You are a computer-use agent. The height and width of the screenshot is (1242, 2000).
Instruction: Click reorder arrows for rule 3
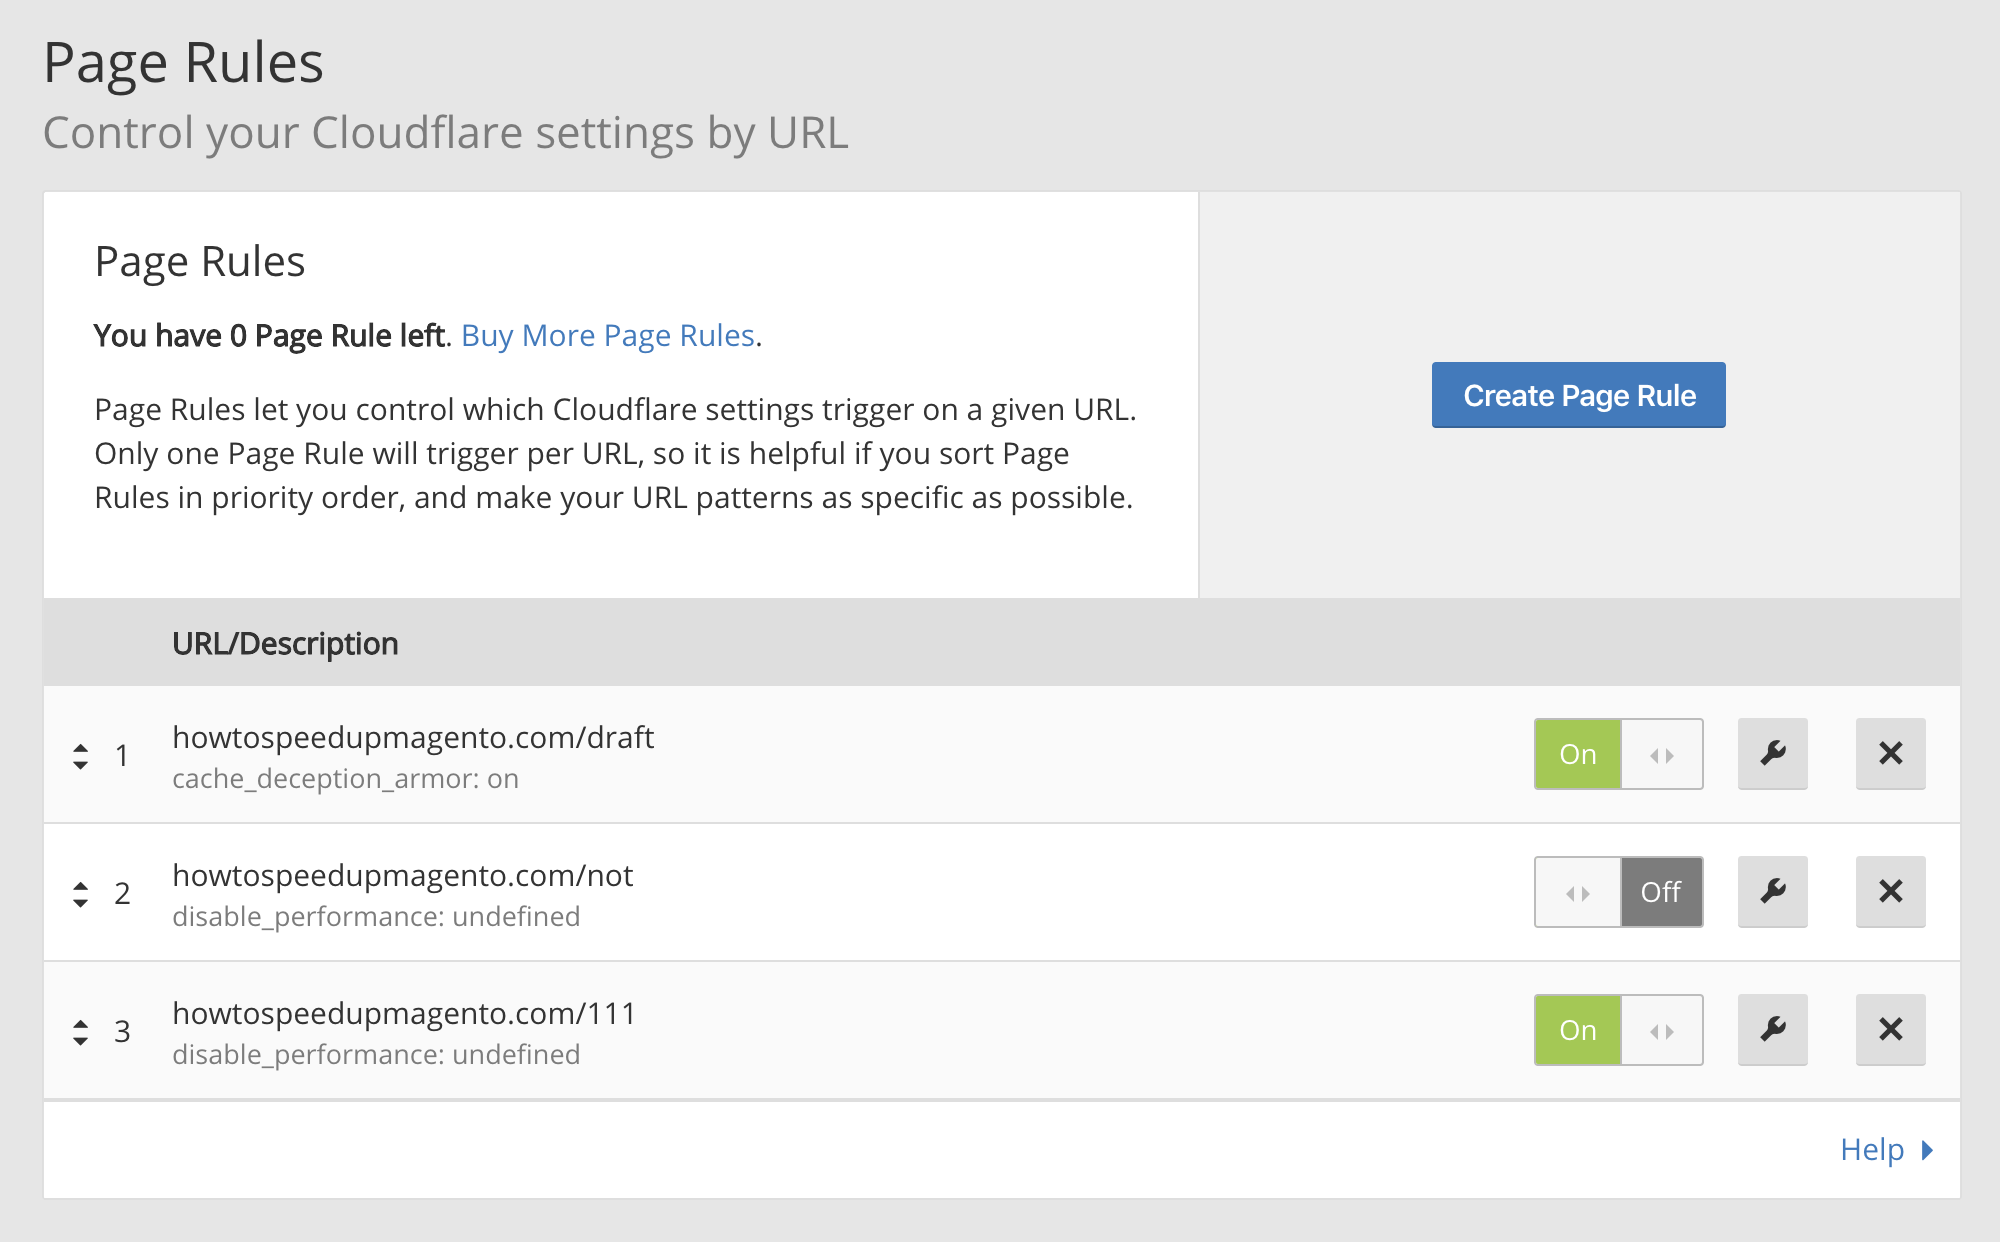81,1032
